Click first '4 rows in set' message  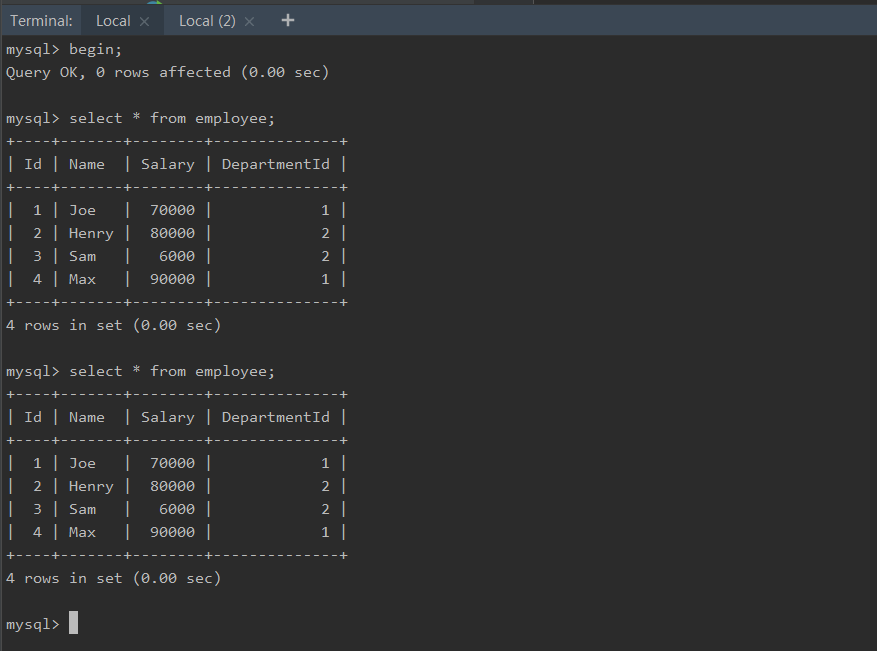(x=114, y=326)
